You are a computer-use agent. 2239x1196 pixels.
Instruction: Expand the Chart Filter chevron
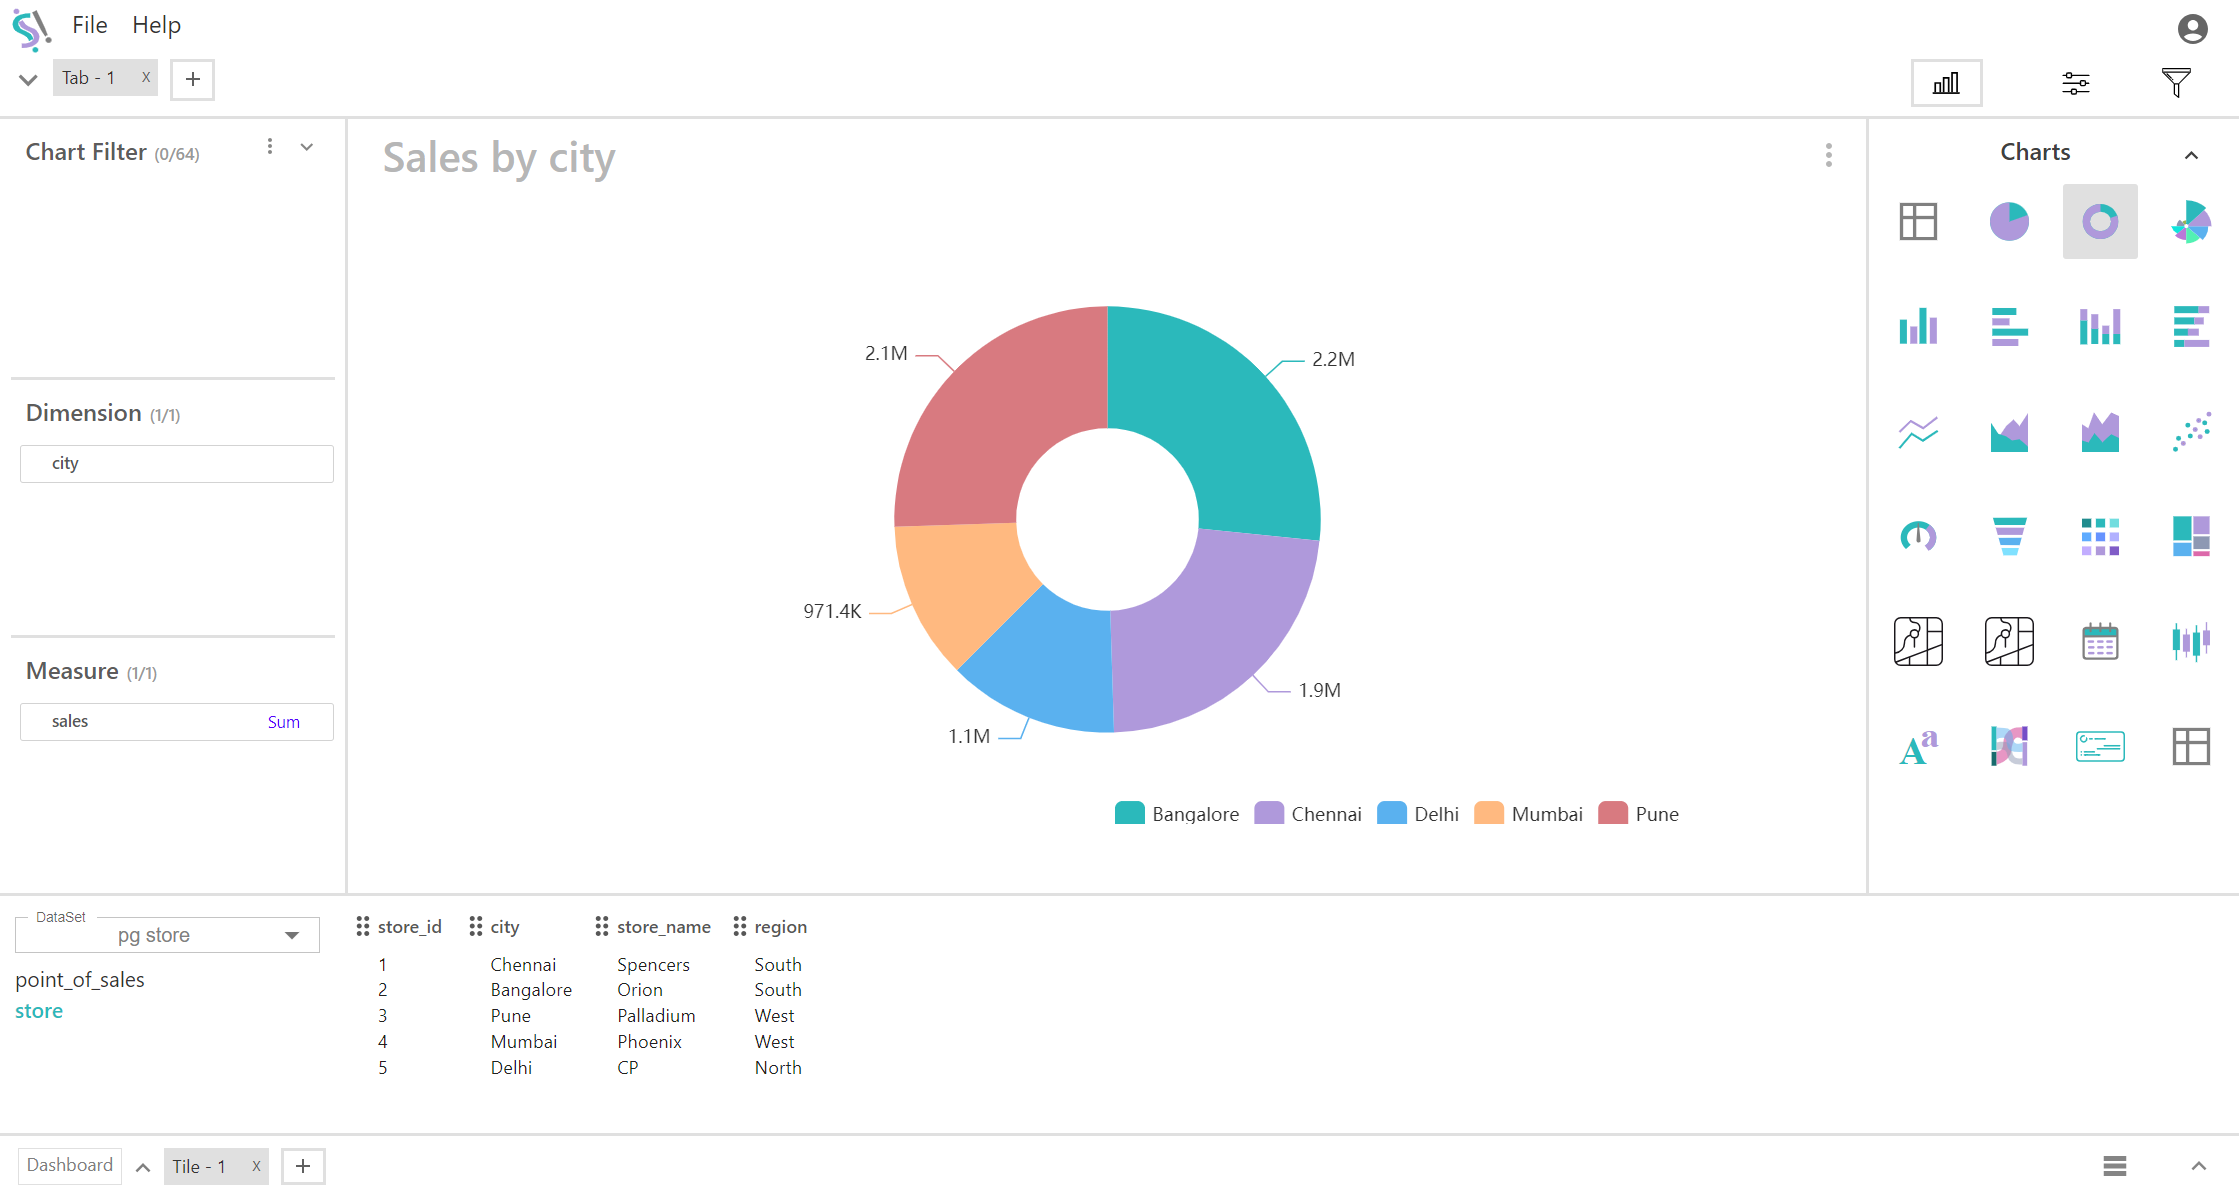(x=307, y=148)
